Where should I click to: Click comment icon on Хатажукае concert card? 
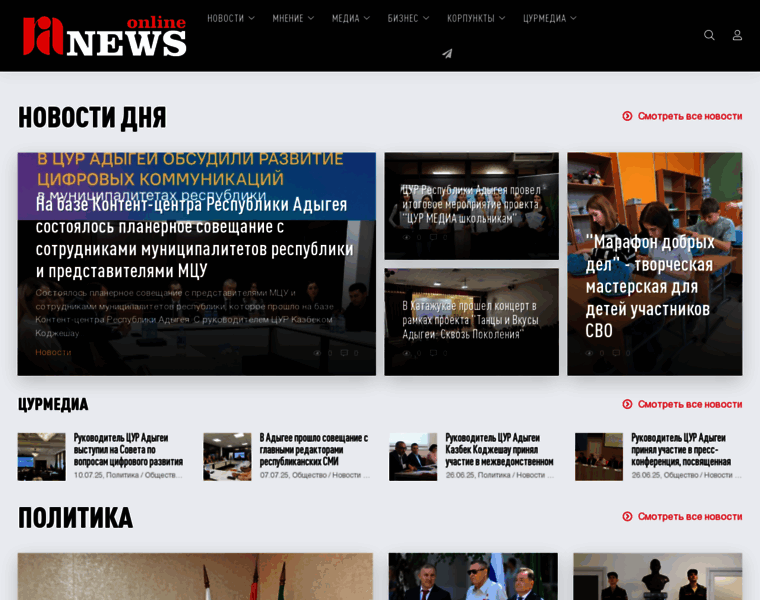pyautogui.click(x=434, y=352)
